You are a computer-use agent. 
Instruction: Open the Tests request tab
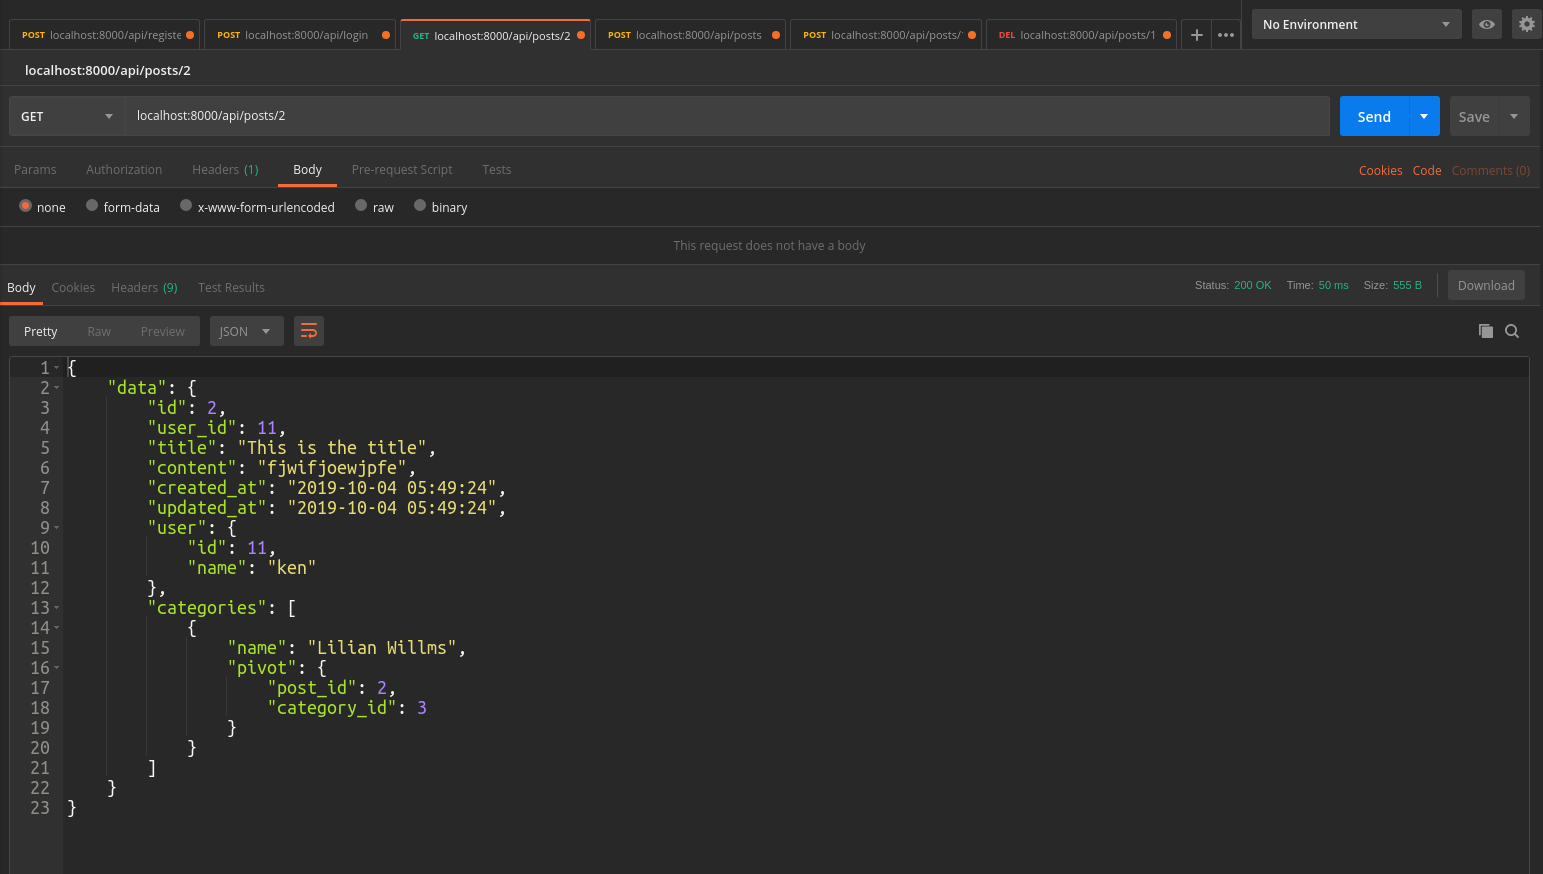click(496, 170)
